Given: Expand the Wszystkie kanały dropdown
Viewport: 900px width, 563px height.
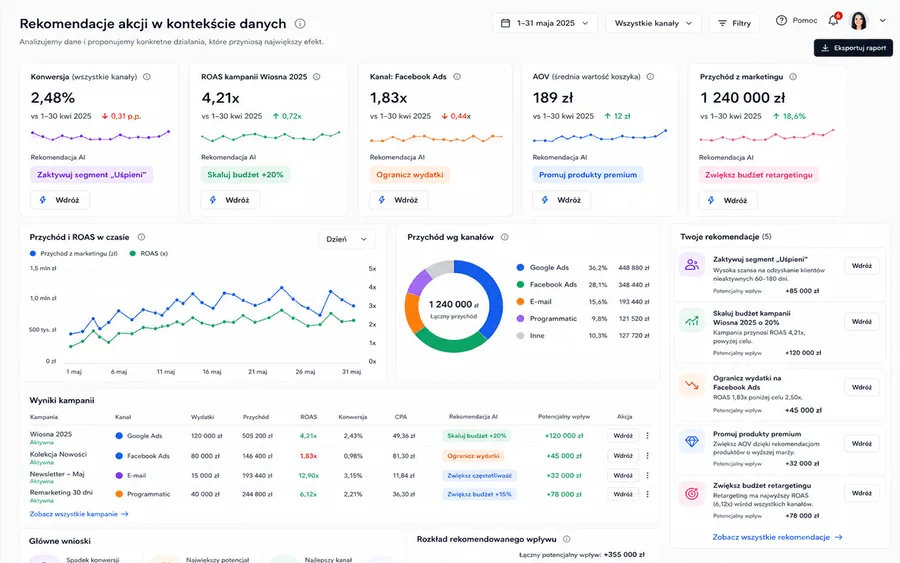Looking at the screenshot, I should click(653, 24).
